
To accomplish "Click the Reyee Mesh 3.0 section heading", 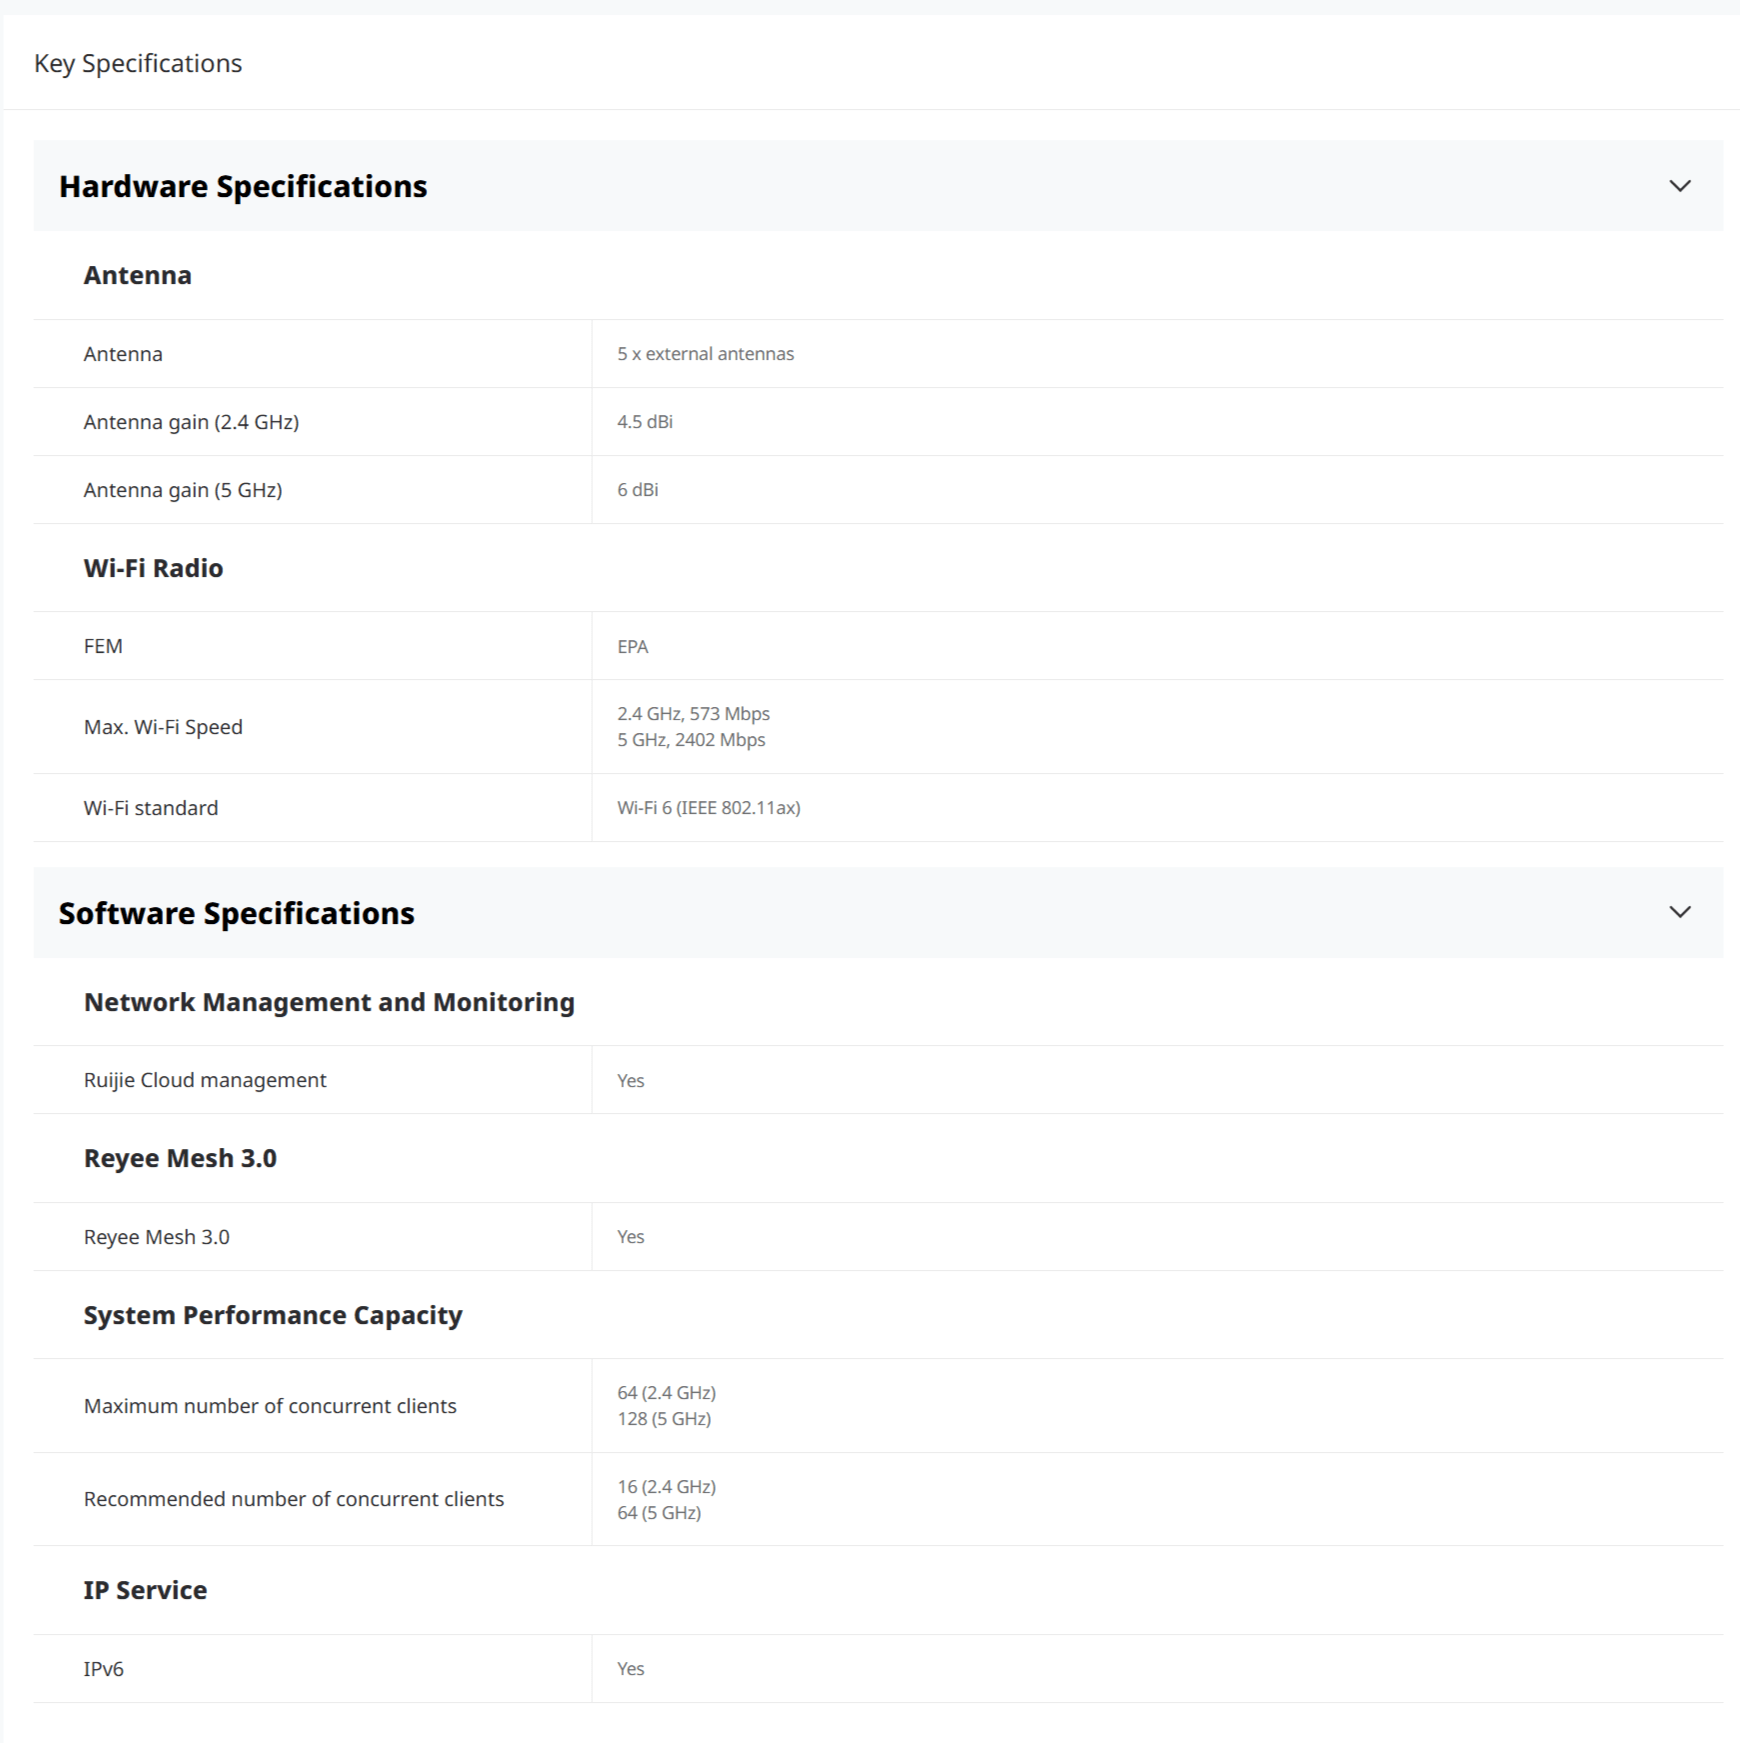I will tap(180, 1158).
